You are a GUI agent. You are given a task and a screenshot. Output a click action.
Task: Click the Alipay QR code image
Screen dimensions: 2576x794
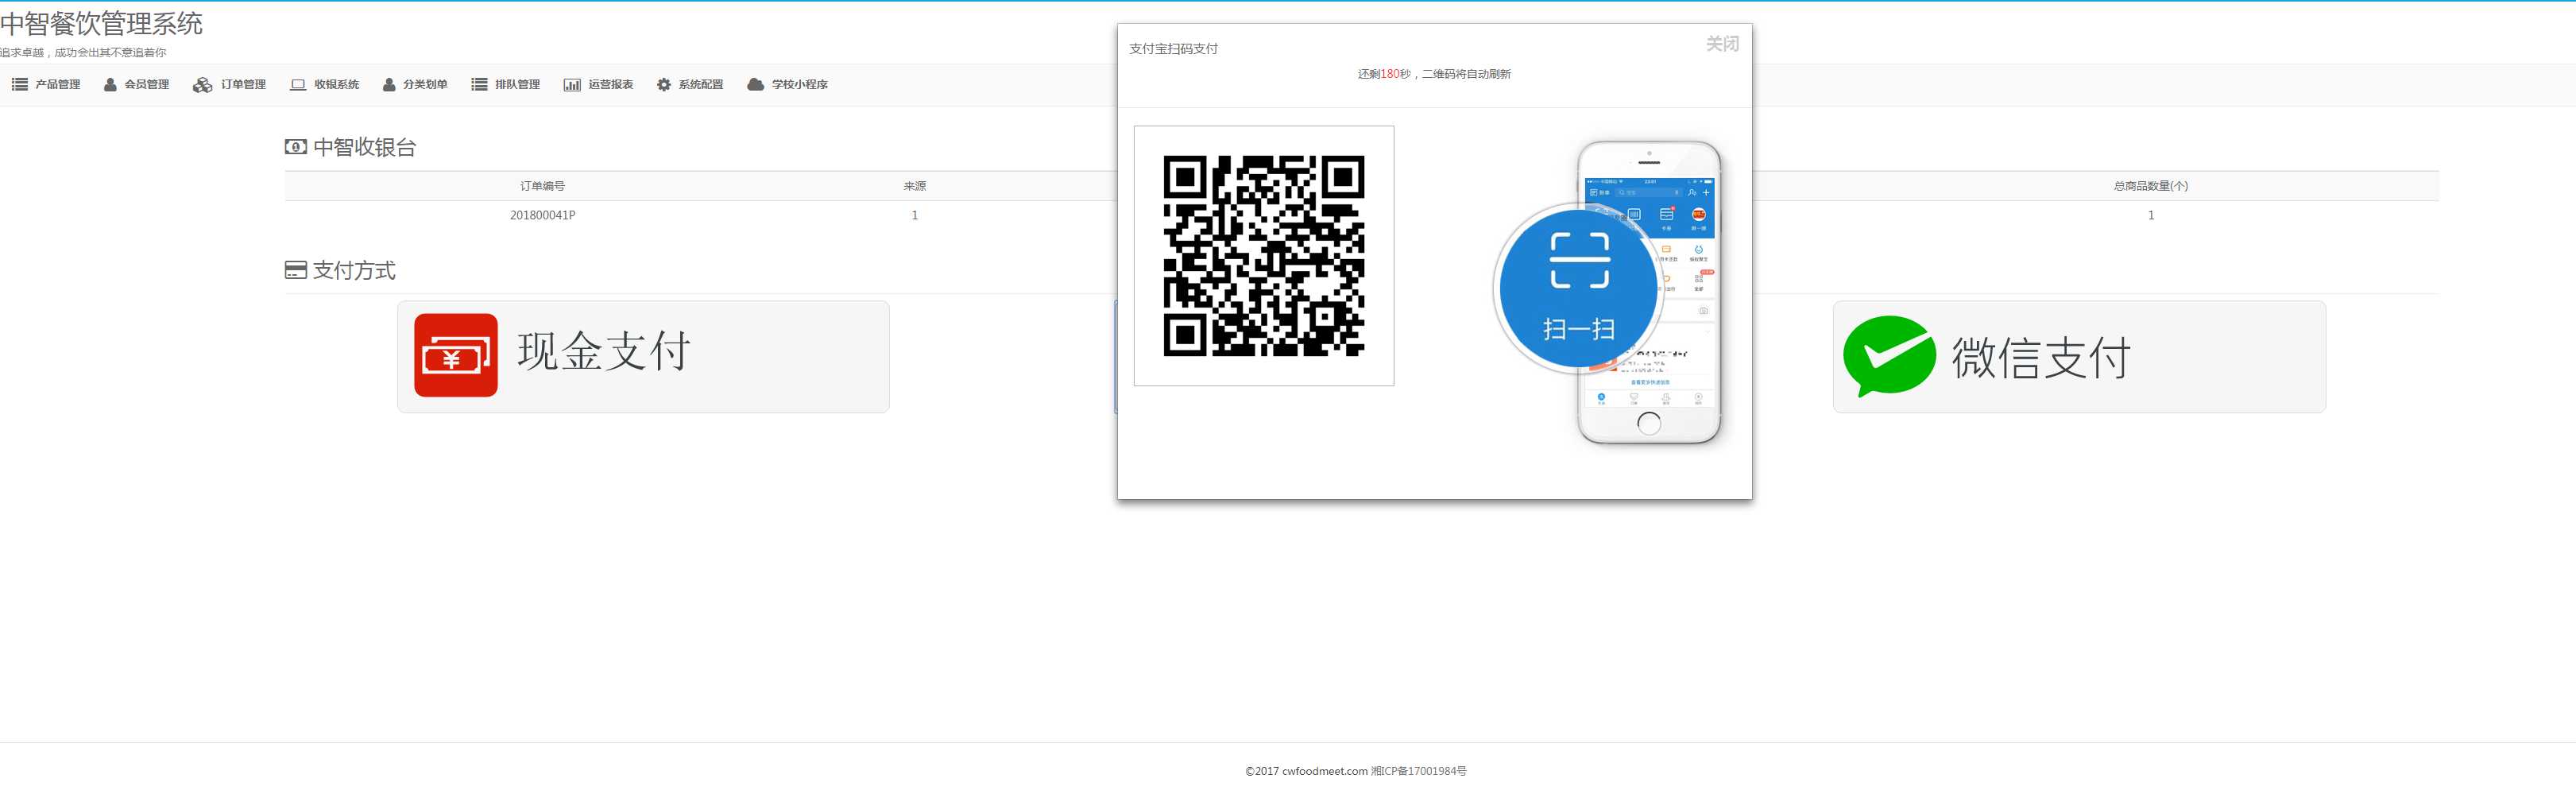[x=1264, y=256]
